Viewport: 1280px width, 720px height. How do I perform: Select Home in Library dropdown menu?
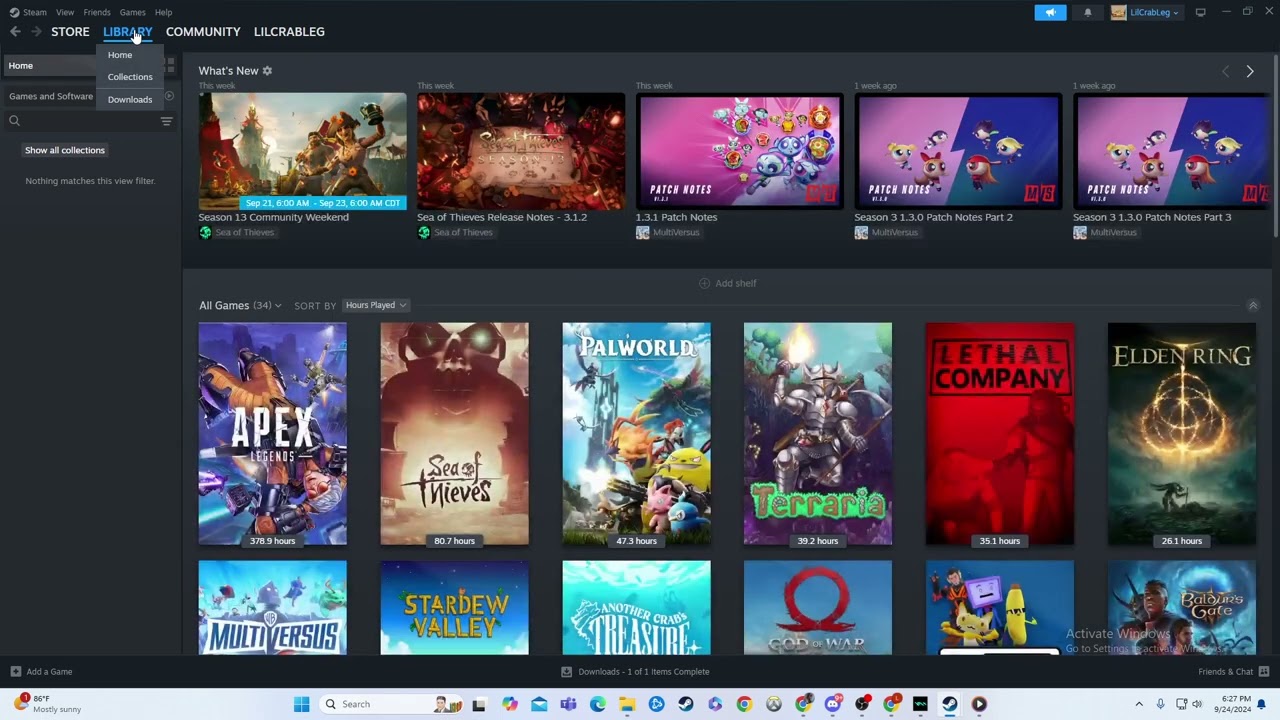click(120, 55)
